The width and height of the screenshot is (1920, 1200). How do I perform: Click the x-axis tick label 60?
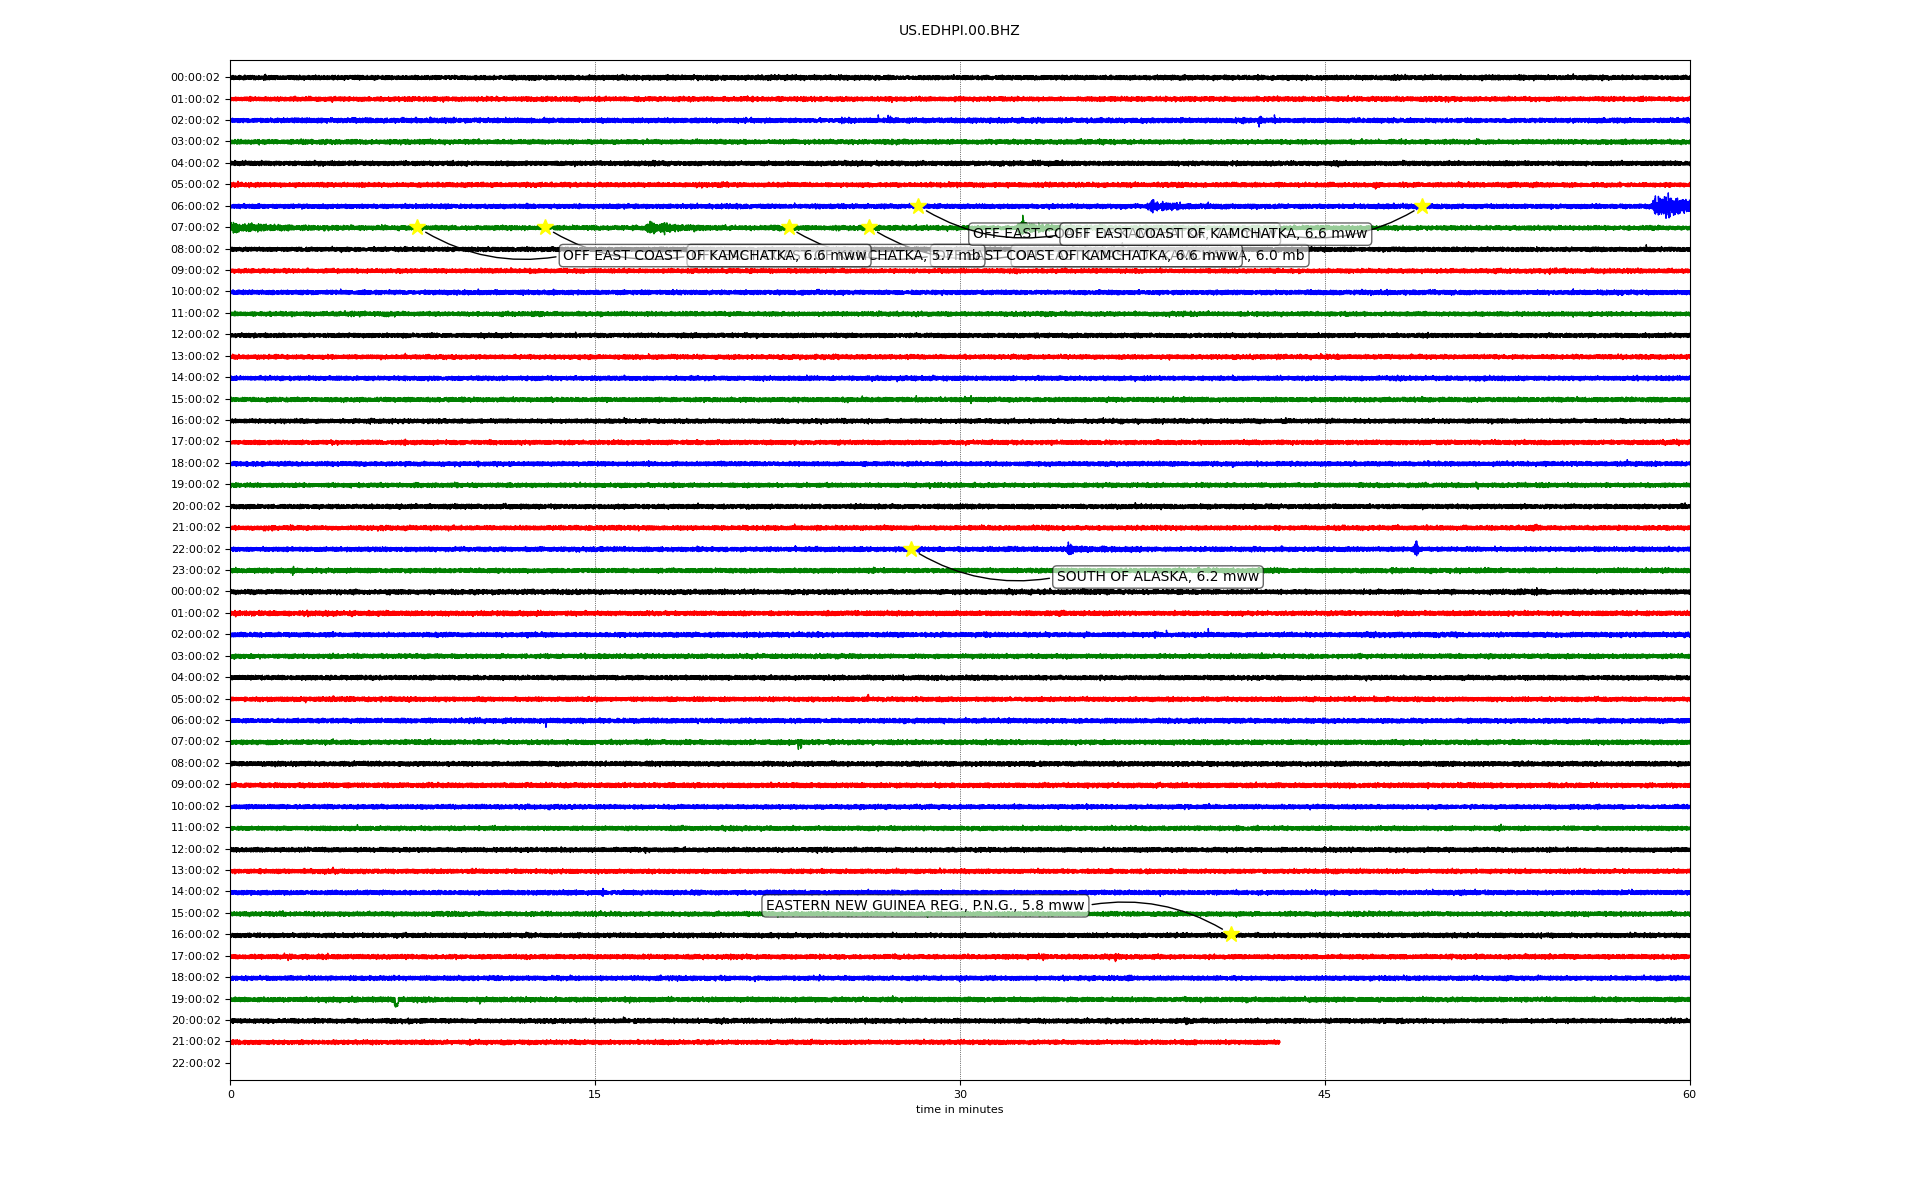tap(1689, 1094)
